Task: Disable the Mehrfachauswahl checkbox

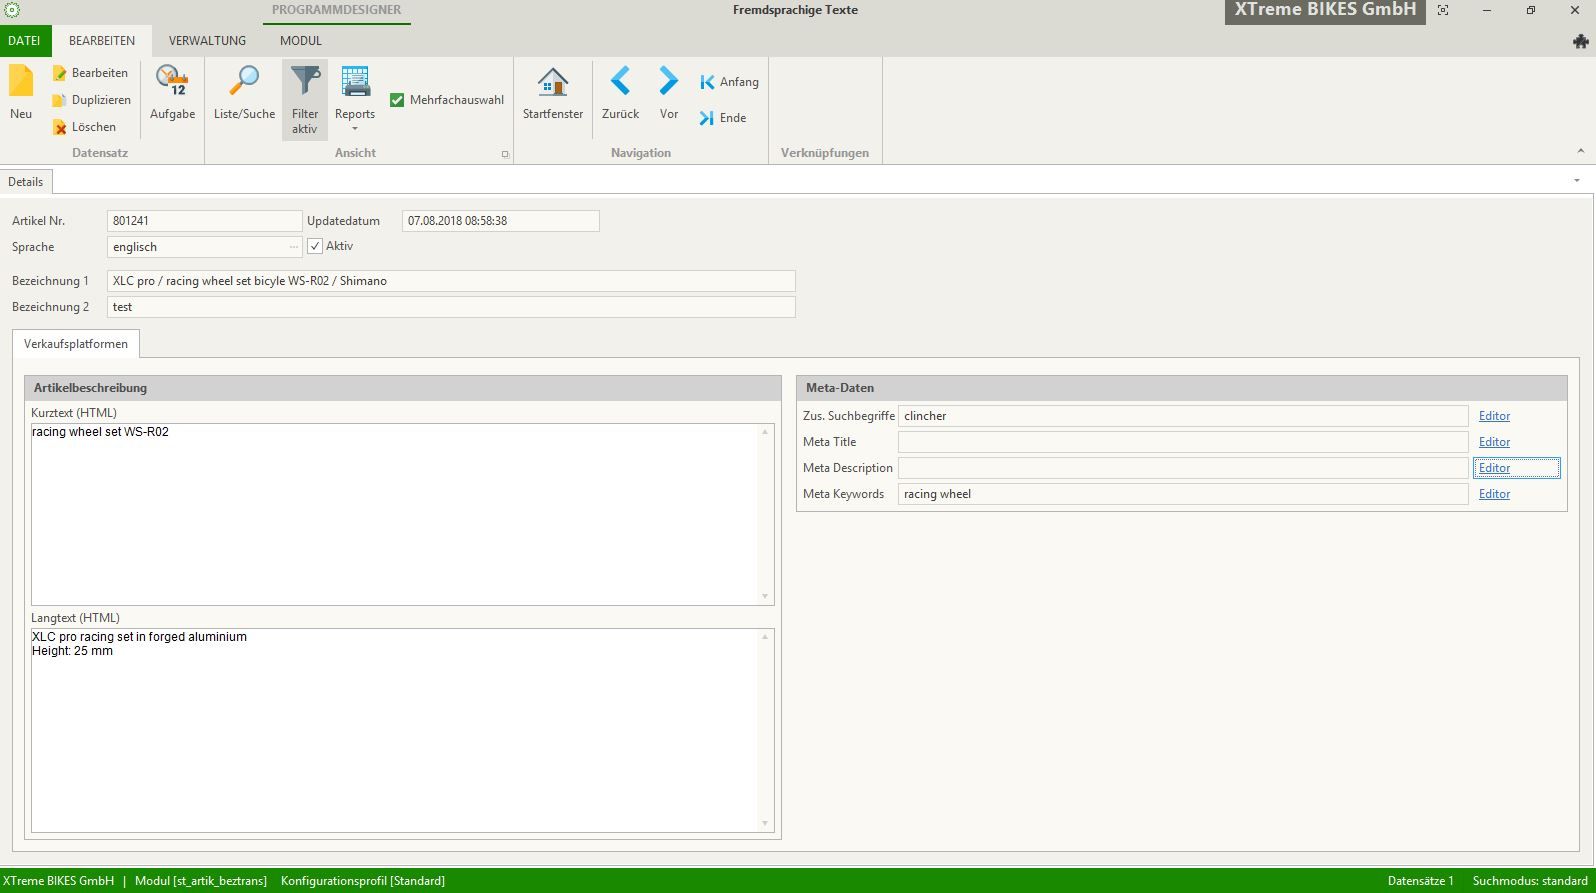Action: point(397,100)
